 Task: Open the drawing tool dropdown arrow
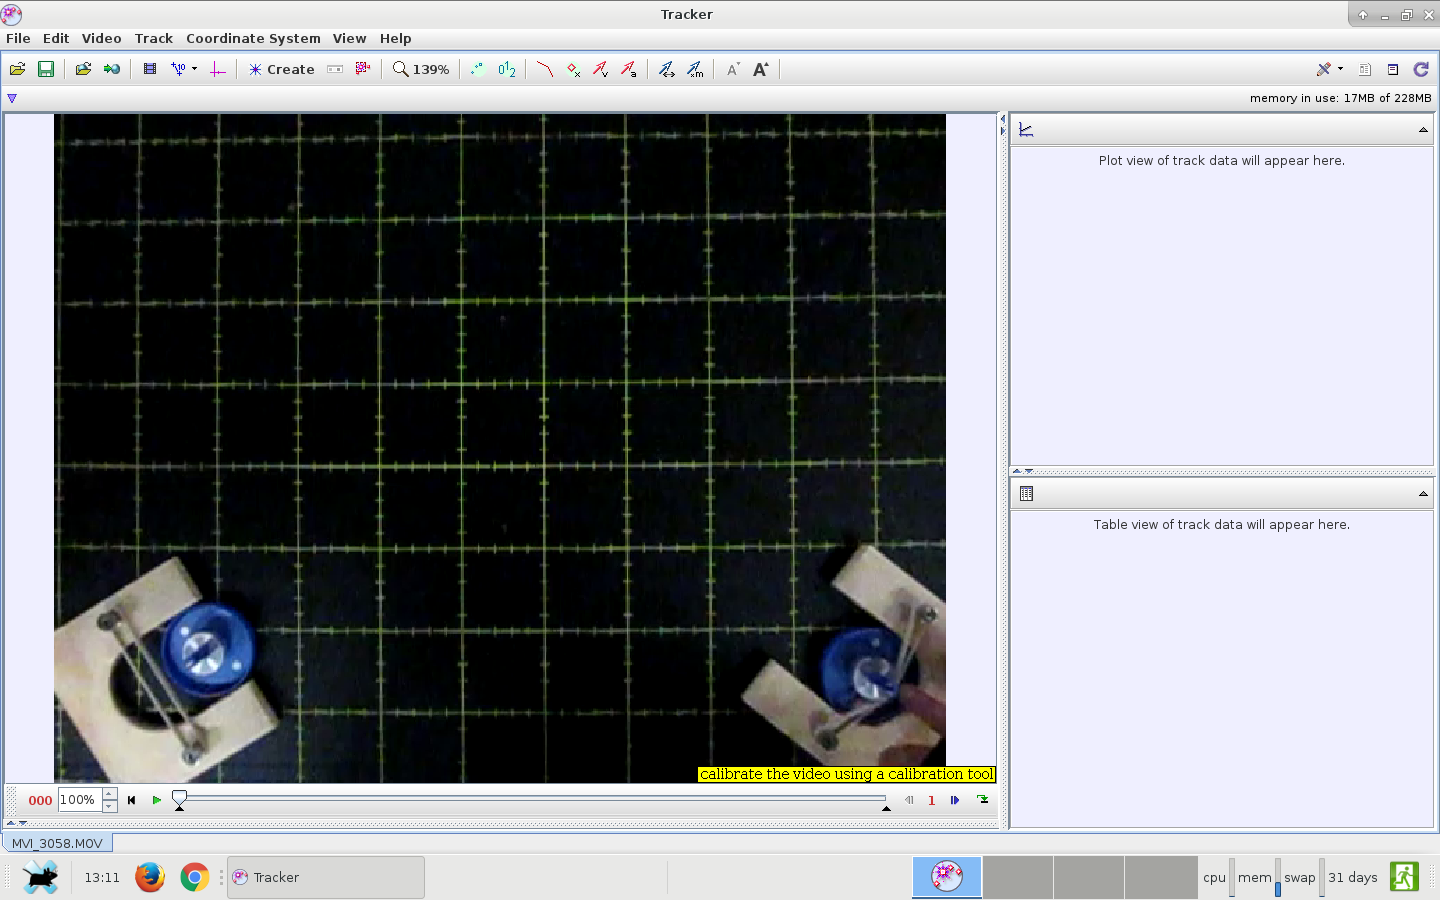[1340, 69]
